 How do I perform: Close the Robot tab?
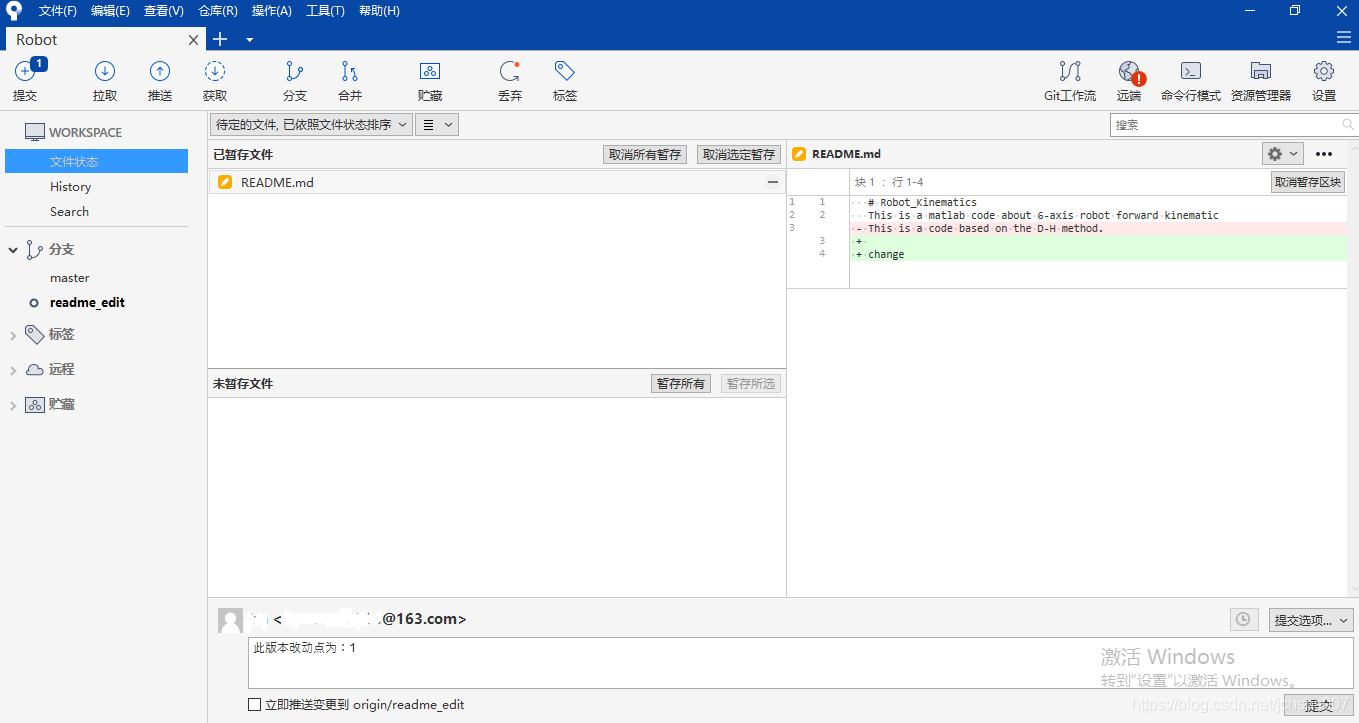194,40
